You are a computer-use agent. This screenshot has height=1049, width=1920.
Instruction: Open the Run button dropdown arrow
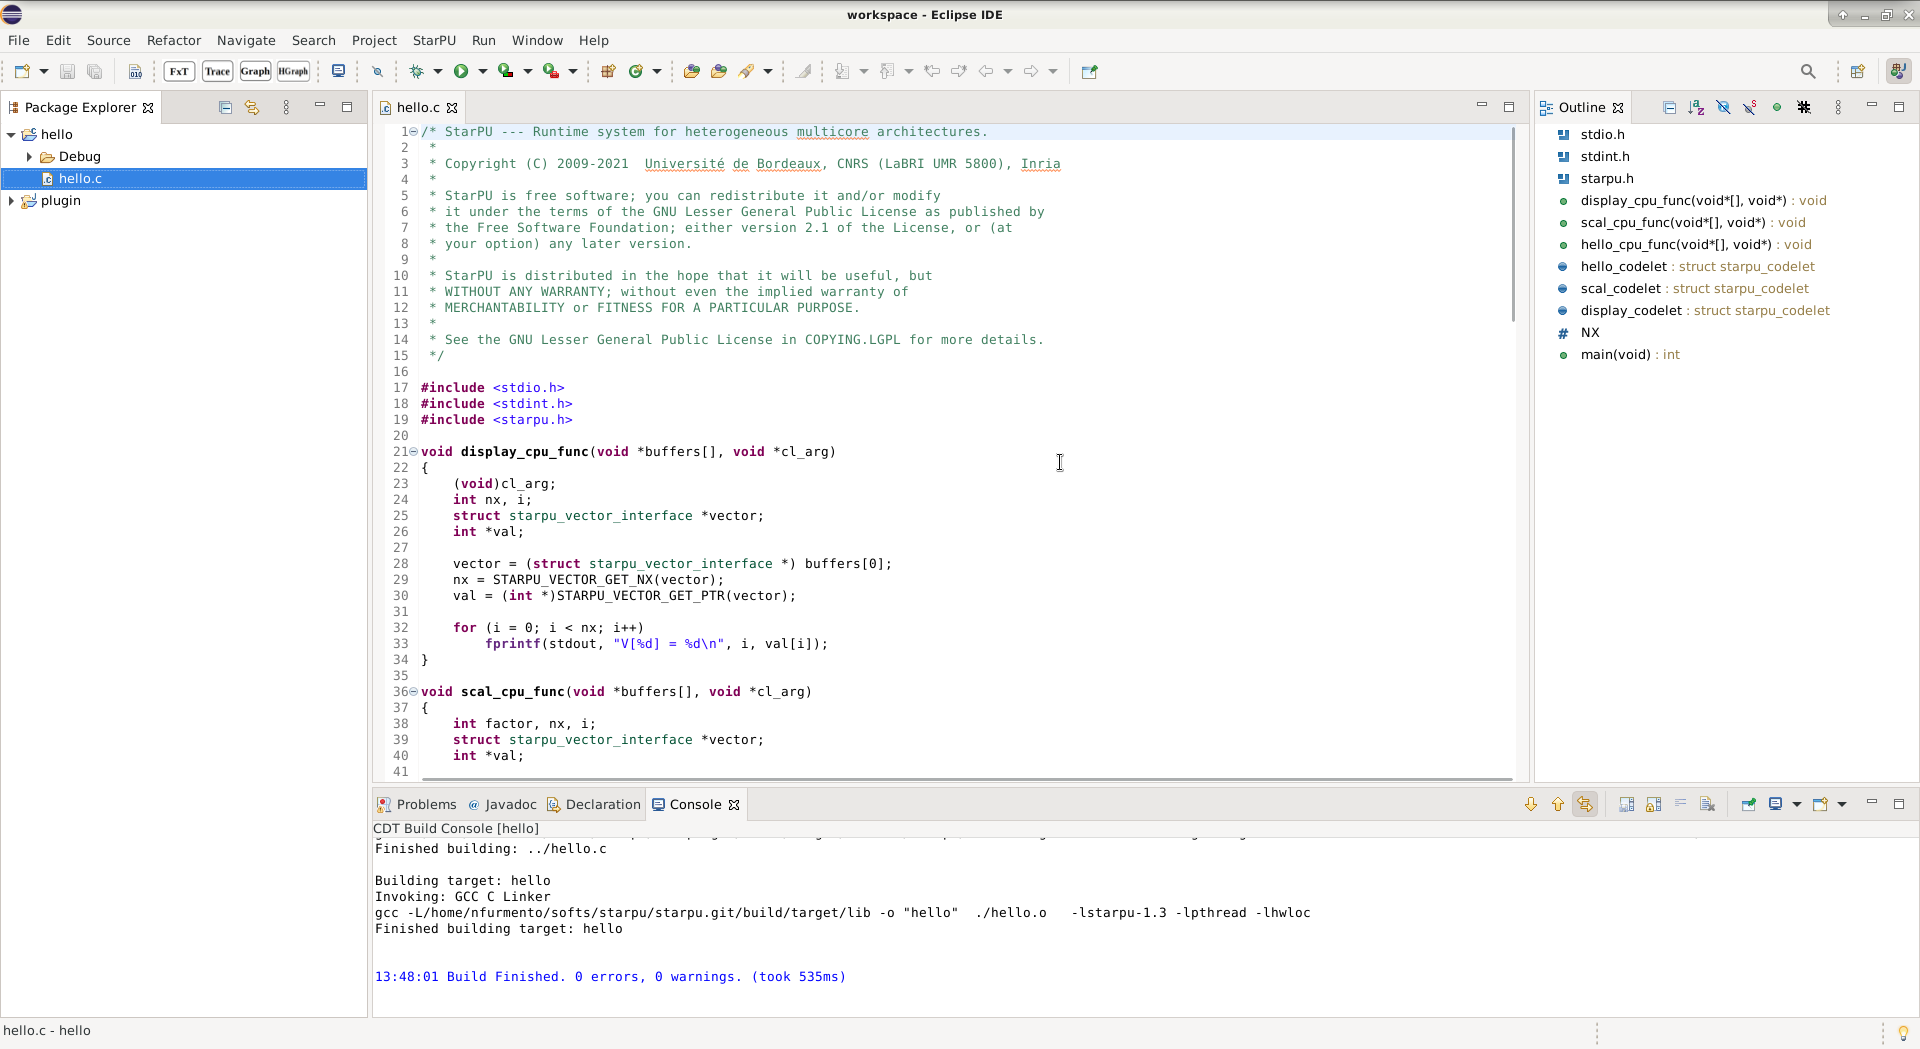[x=482, y=71]
